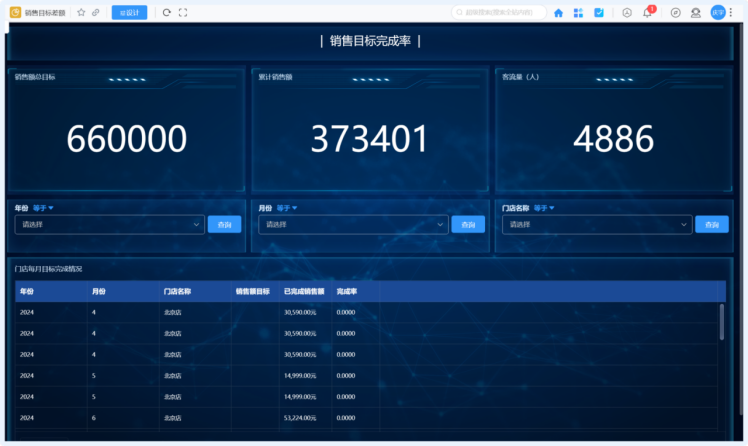Open the 门店名称 请选择 dropdown

pos(597,225)
